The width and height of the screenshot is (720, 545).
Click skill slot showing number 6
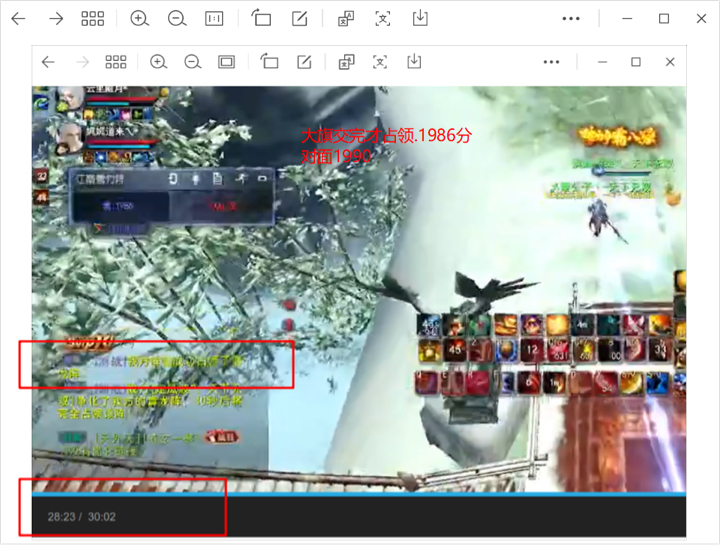coord(529,383)
